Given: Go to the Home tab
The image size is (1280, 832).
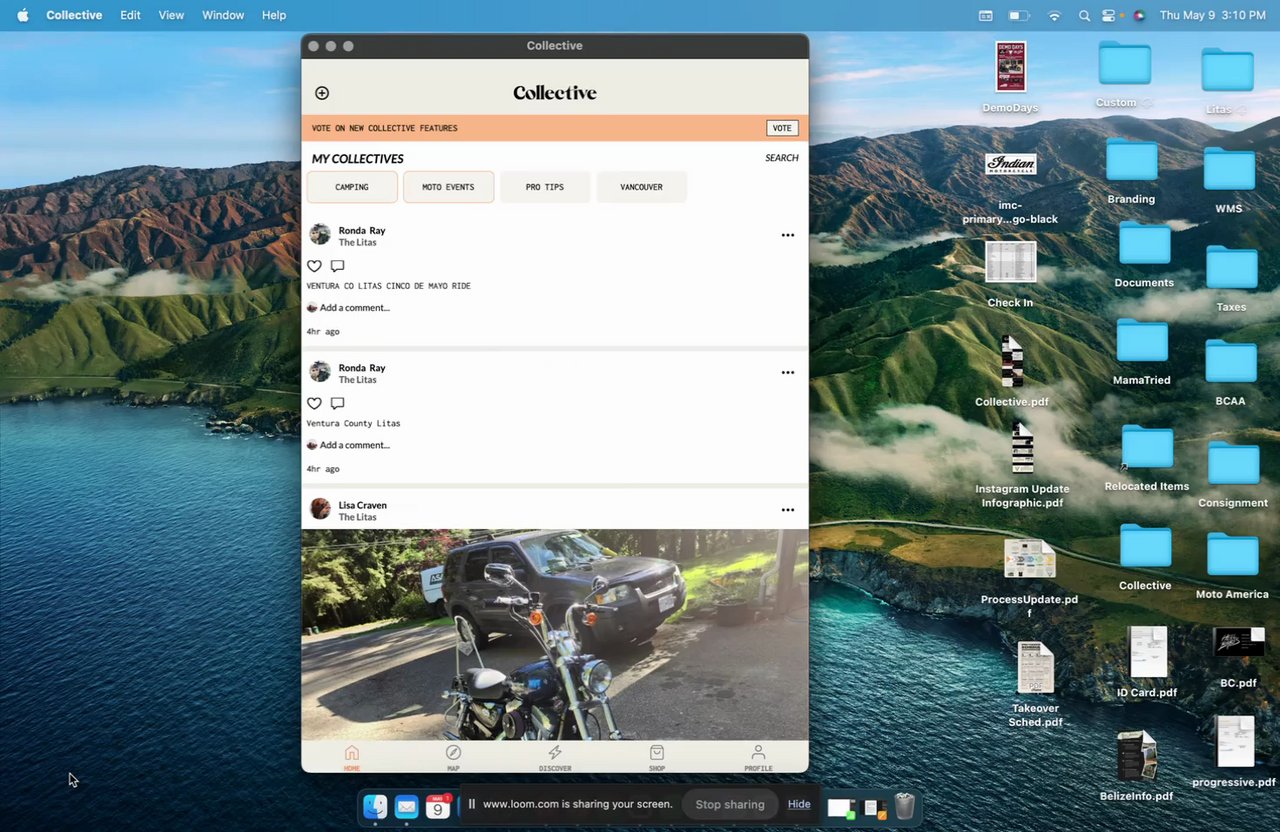Looking at the screenshot, I should [x=352, y=757].
